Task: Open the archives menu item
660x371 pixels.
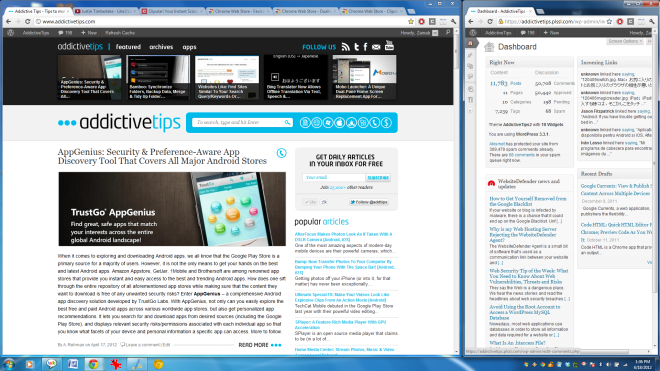Action: 161,47
